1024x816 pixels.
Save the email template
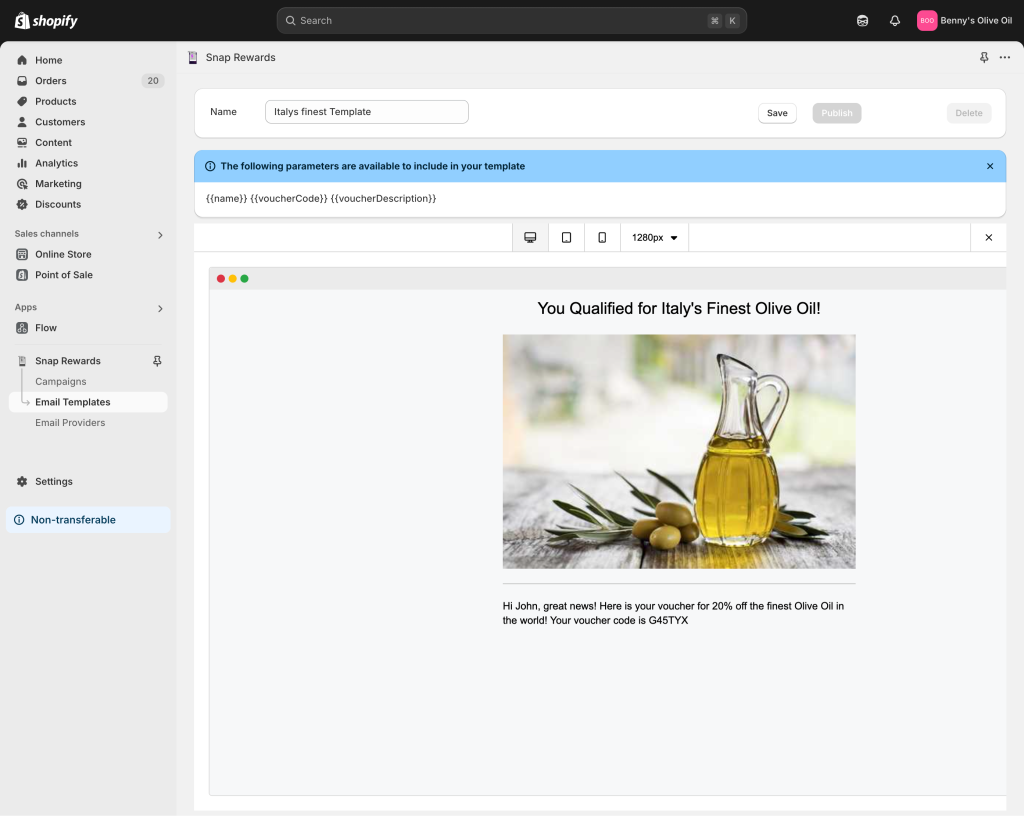(x=777, y=113)
